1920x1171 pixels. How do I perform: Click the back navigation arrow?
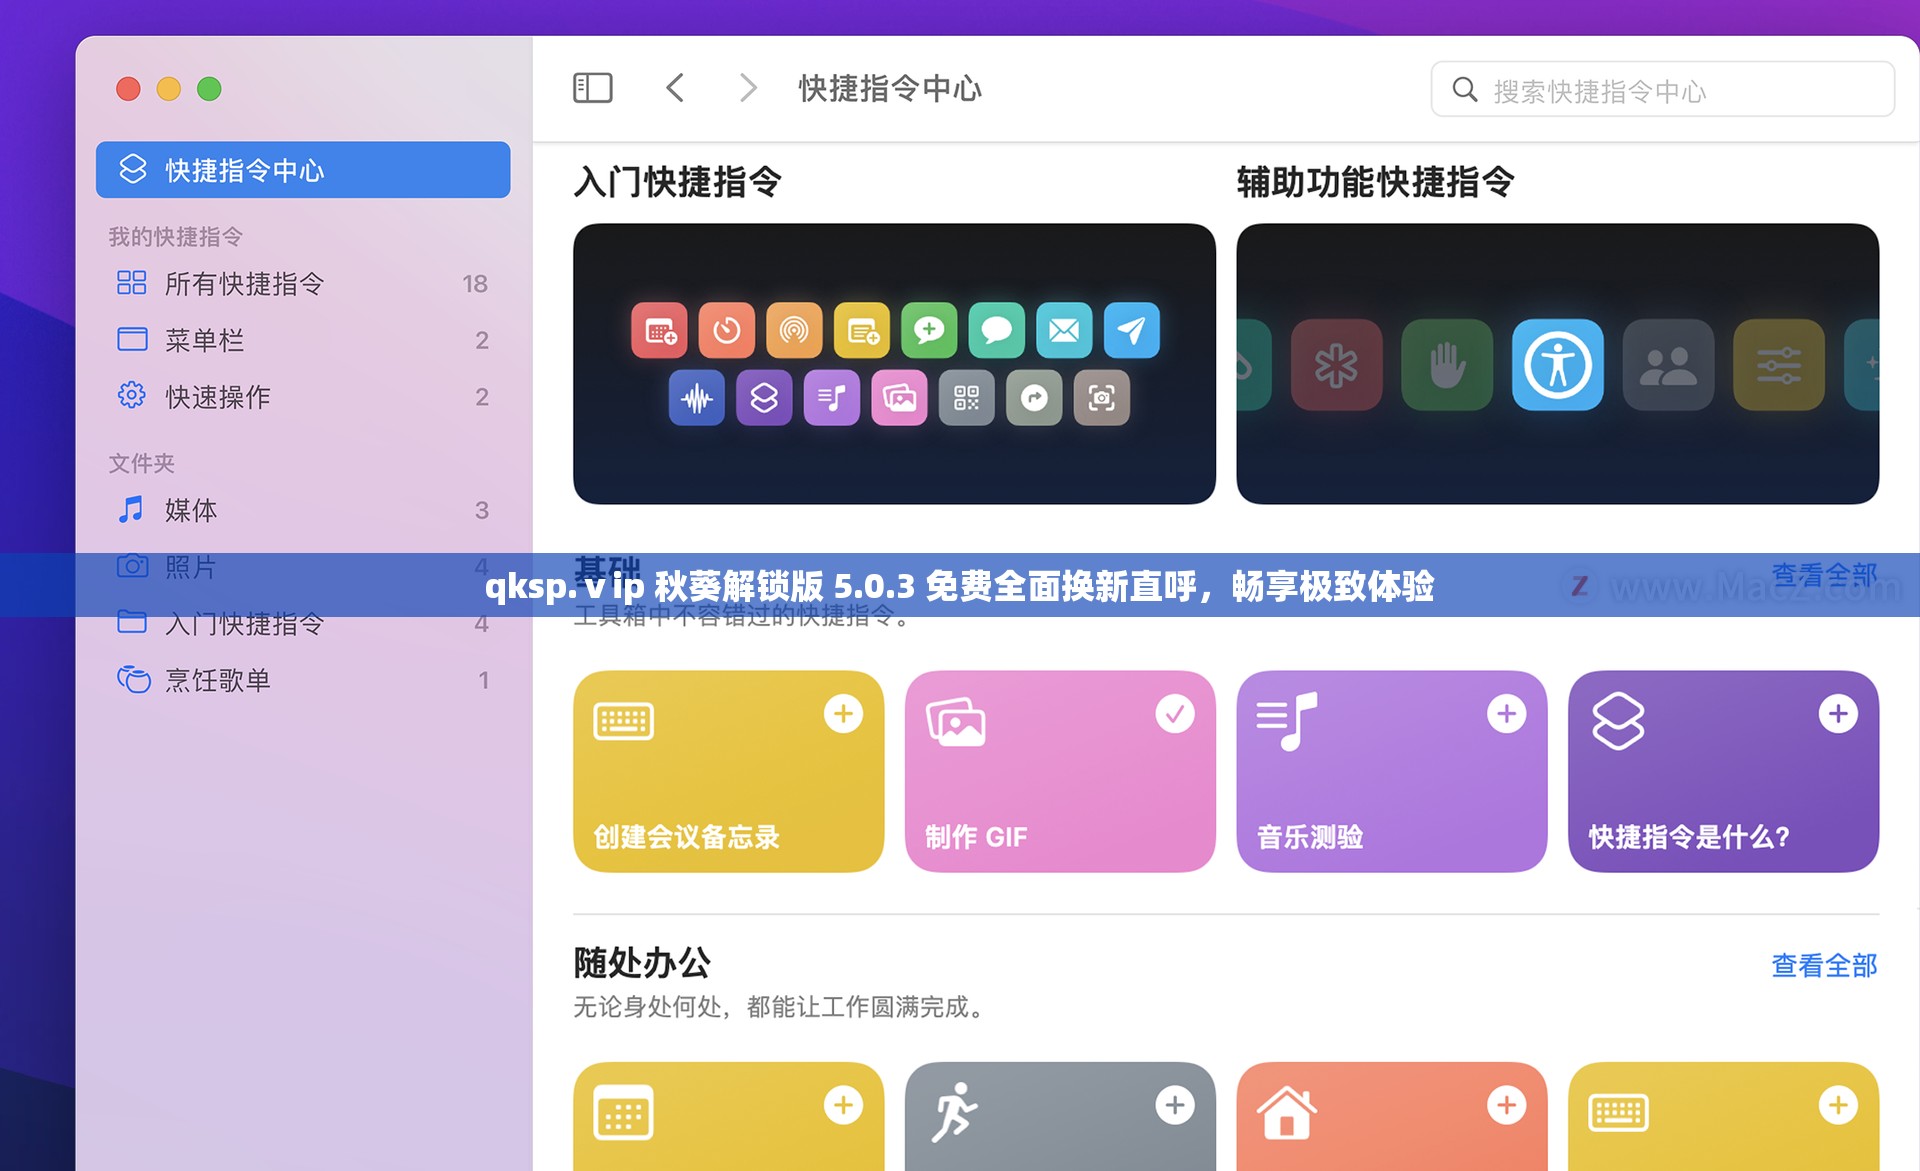[675, 88]
